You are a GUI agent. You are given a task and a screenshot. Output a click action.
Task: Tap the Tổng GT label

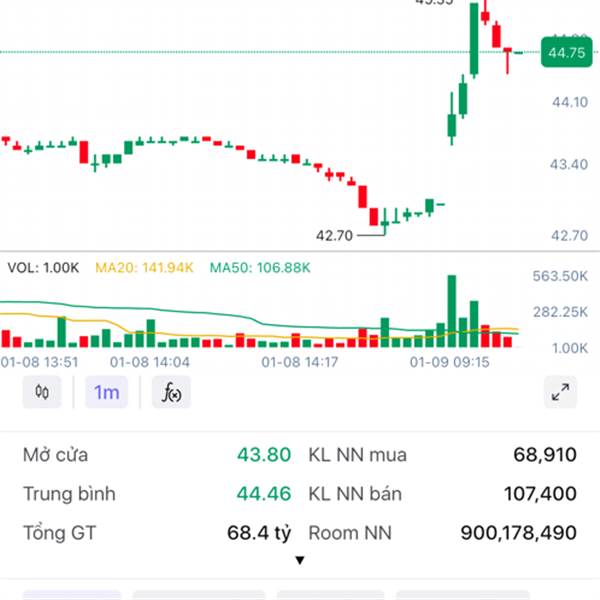[x=59, y=533]
